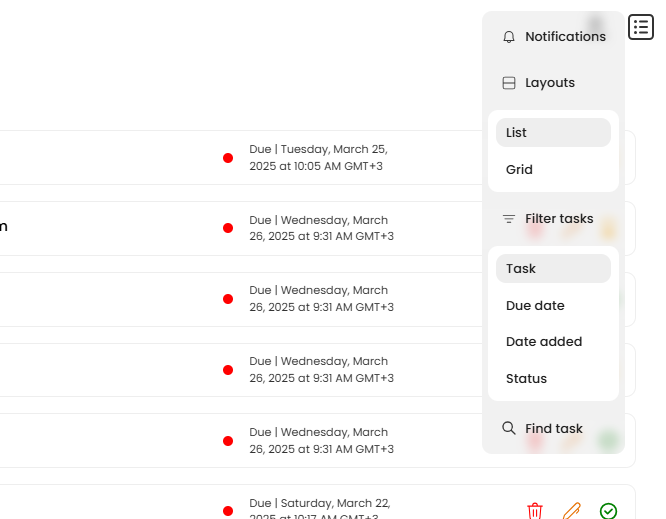Click the Notifications bell icon
The width and height of the screenshot is (666, 519).
click(x=509, y=37)
